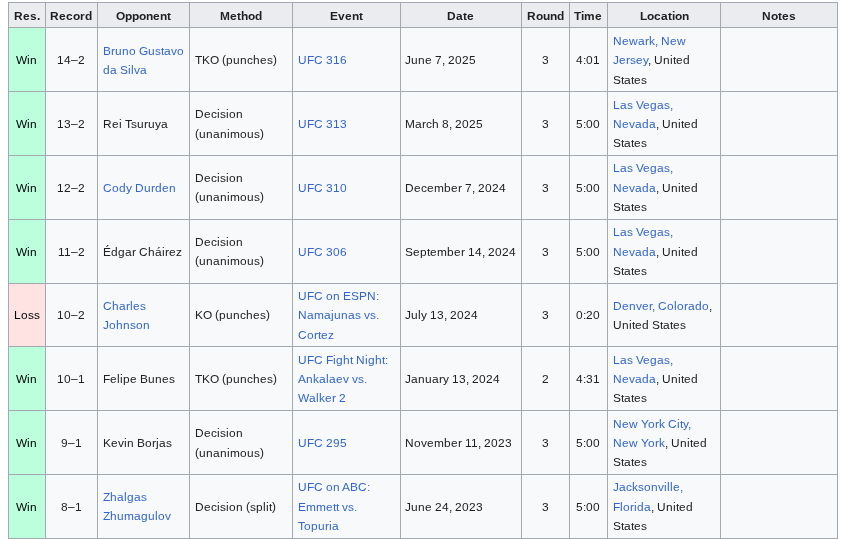Screen dimensions: 842x539
Task: Follow Las Vegas, Nevada link in UFC 310 row
Action: tap(643, 178)
